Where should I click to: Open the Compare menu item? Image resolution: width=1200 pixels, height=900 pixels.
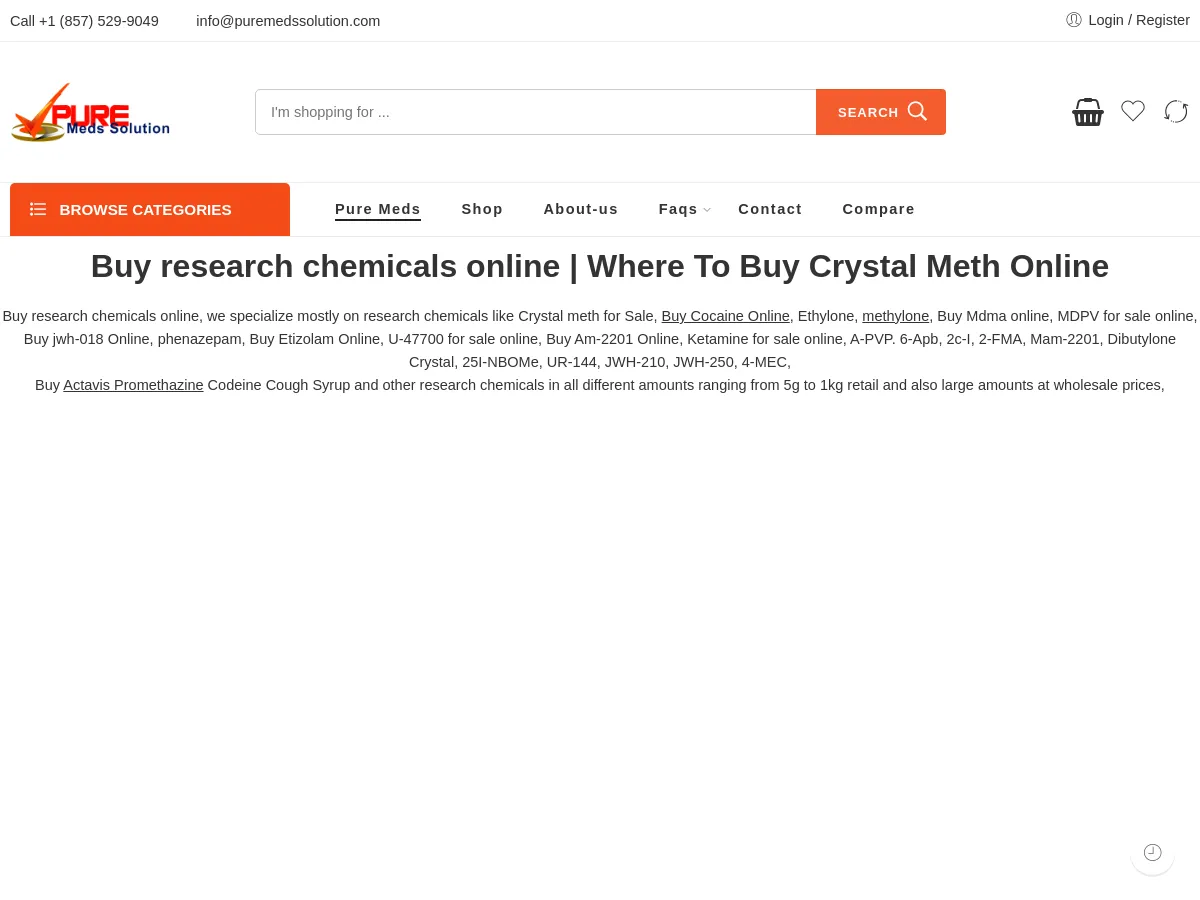click(x=878, y=209)
